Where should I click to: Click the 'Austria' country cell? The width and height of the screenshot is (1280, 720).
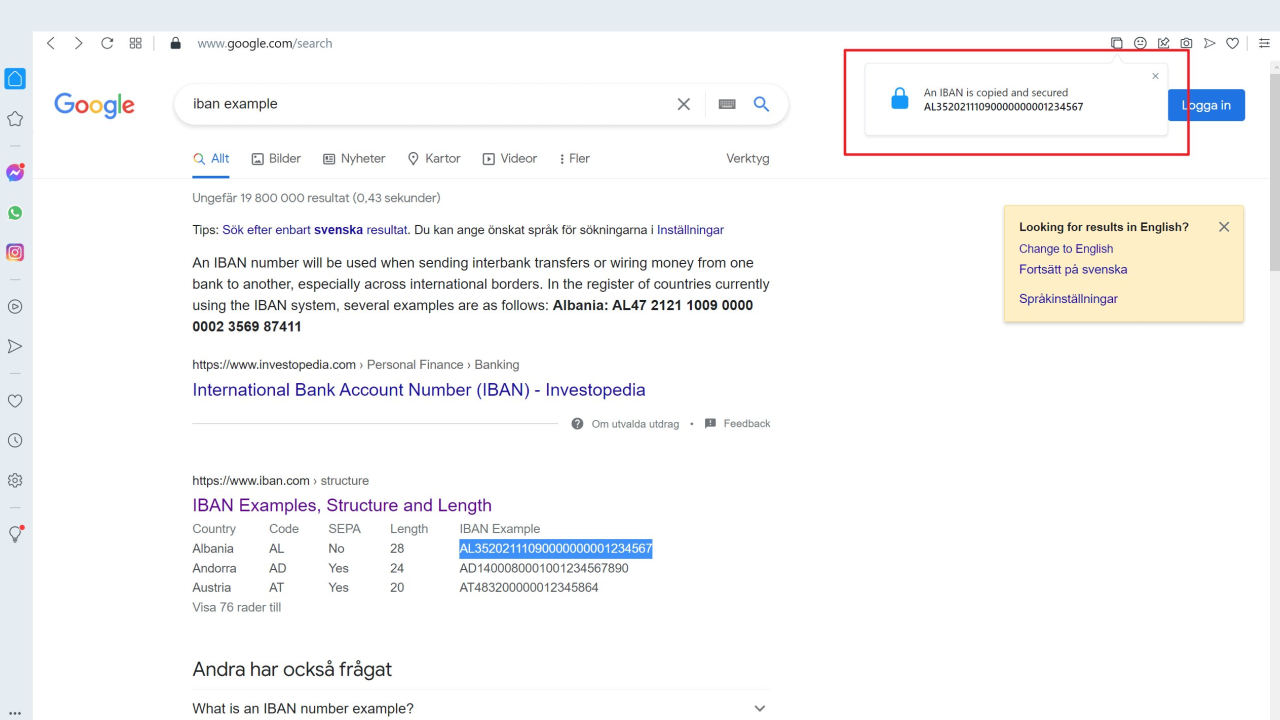(x=211, y=588)
